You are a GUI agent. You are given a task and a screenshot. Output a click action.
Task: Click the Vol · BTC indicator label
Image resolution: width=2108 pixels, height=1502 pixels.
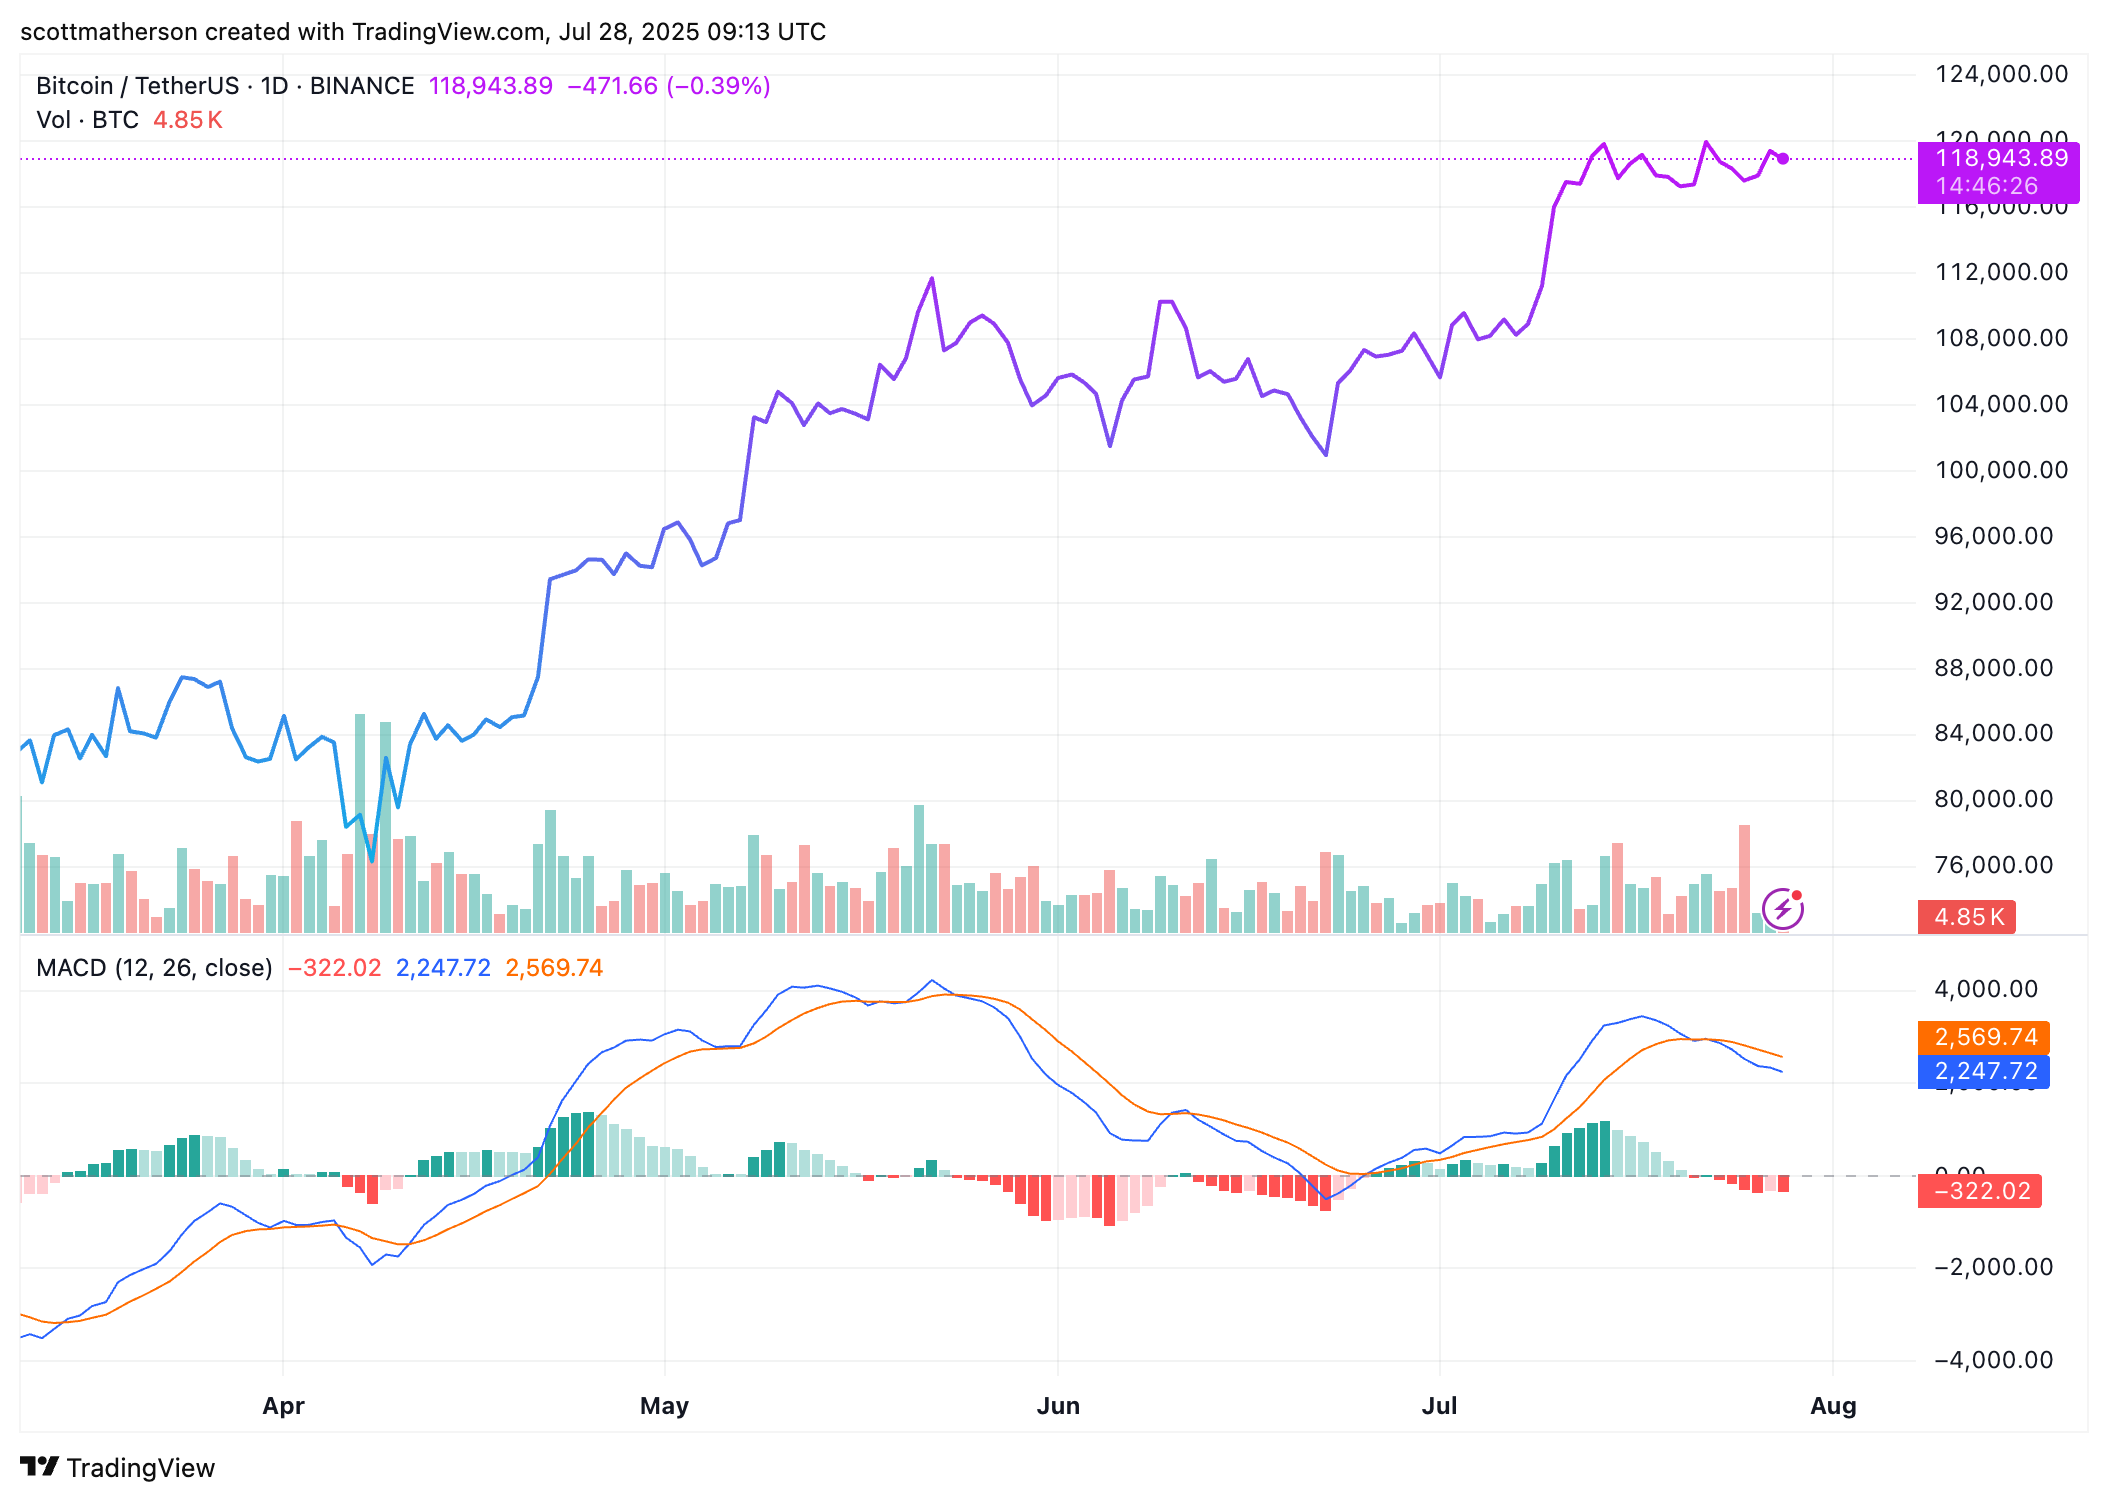point(87,120)
